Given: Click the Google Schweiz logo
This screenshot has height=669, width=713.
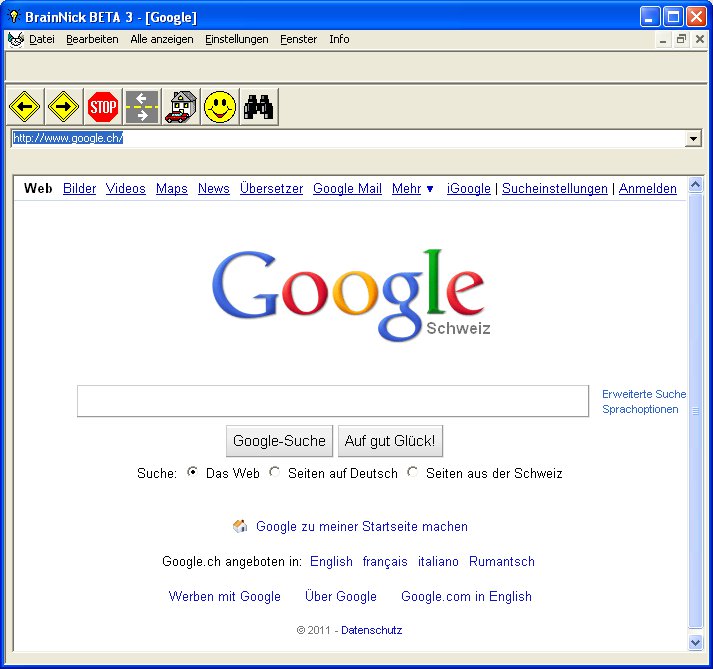Looking at the screenshot, I should point(351,294).
